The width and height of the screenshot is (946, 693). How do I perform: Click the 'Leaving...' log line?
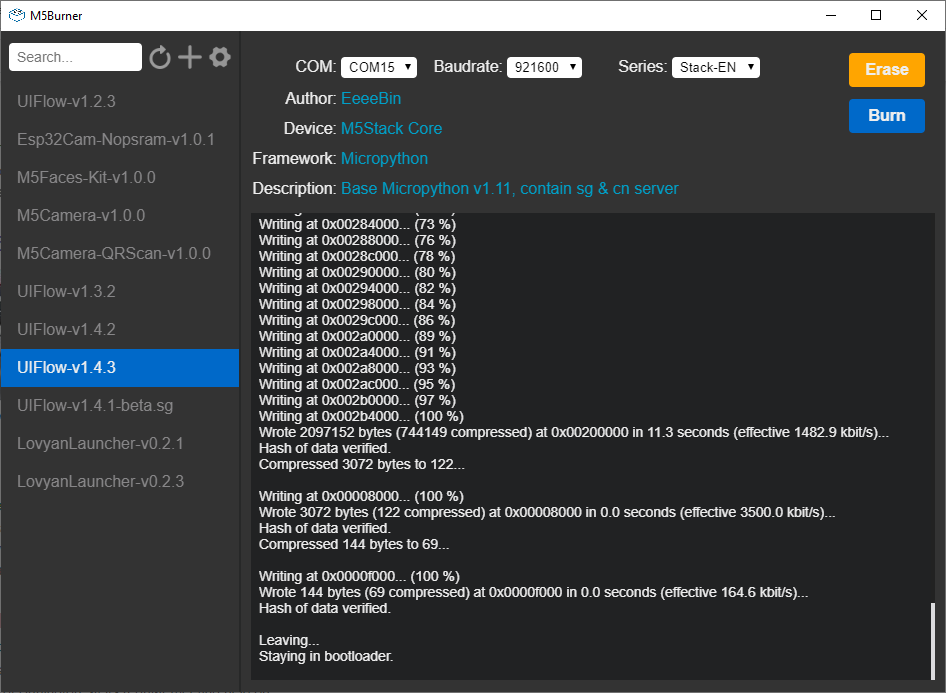click(289, 641)
